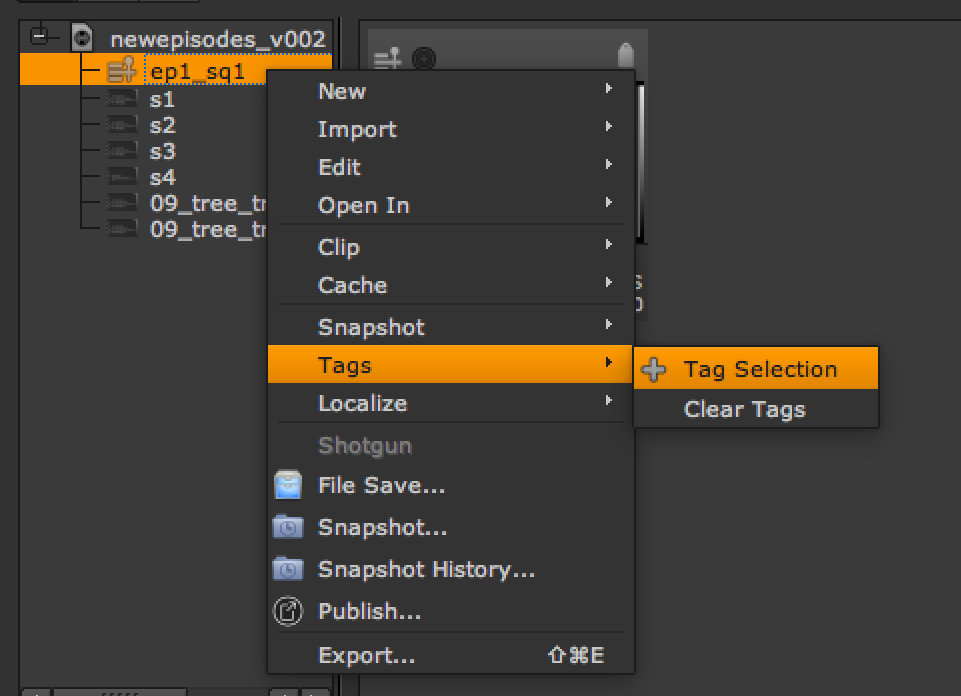961x696 pixels.
Task: Click the File Save disk icon
Action: pyautogui.click(x=288, y=487)
